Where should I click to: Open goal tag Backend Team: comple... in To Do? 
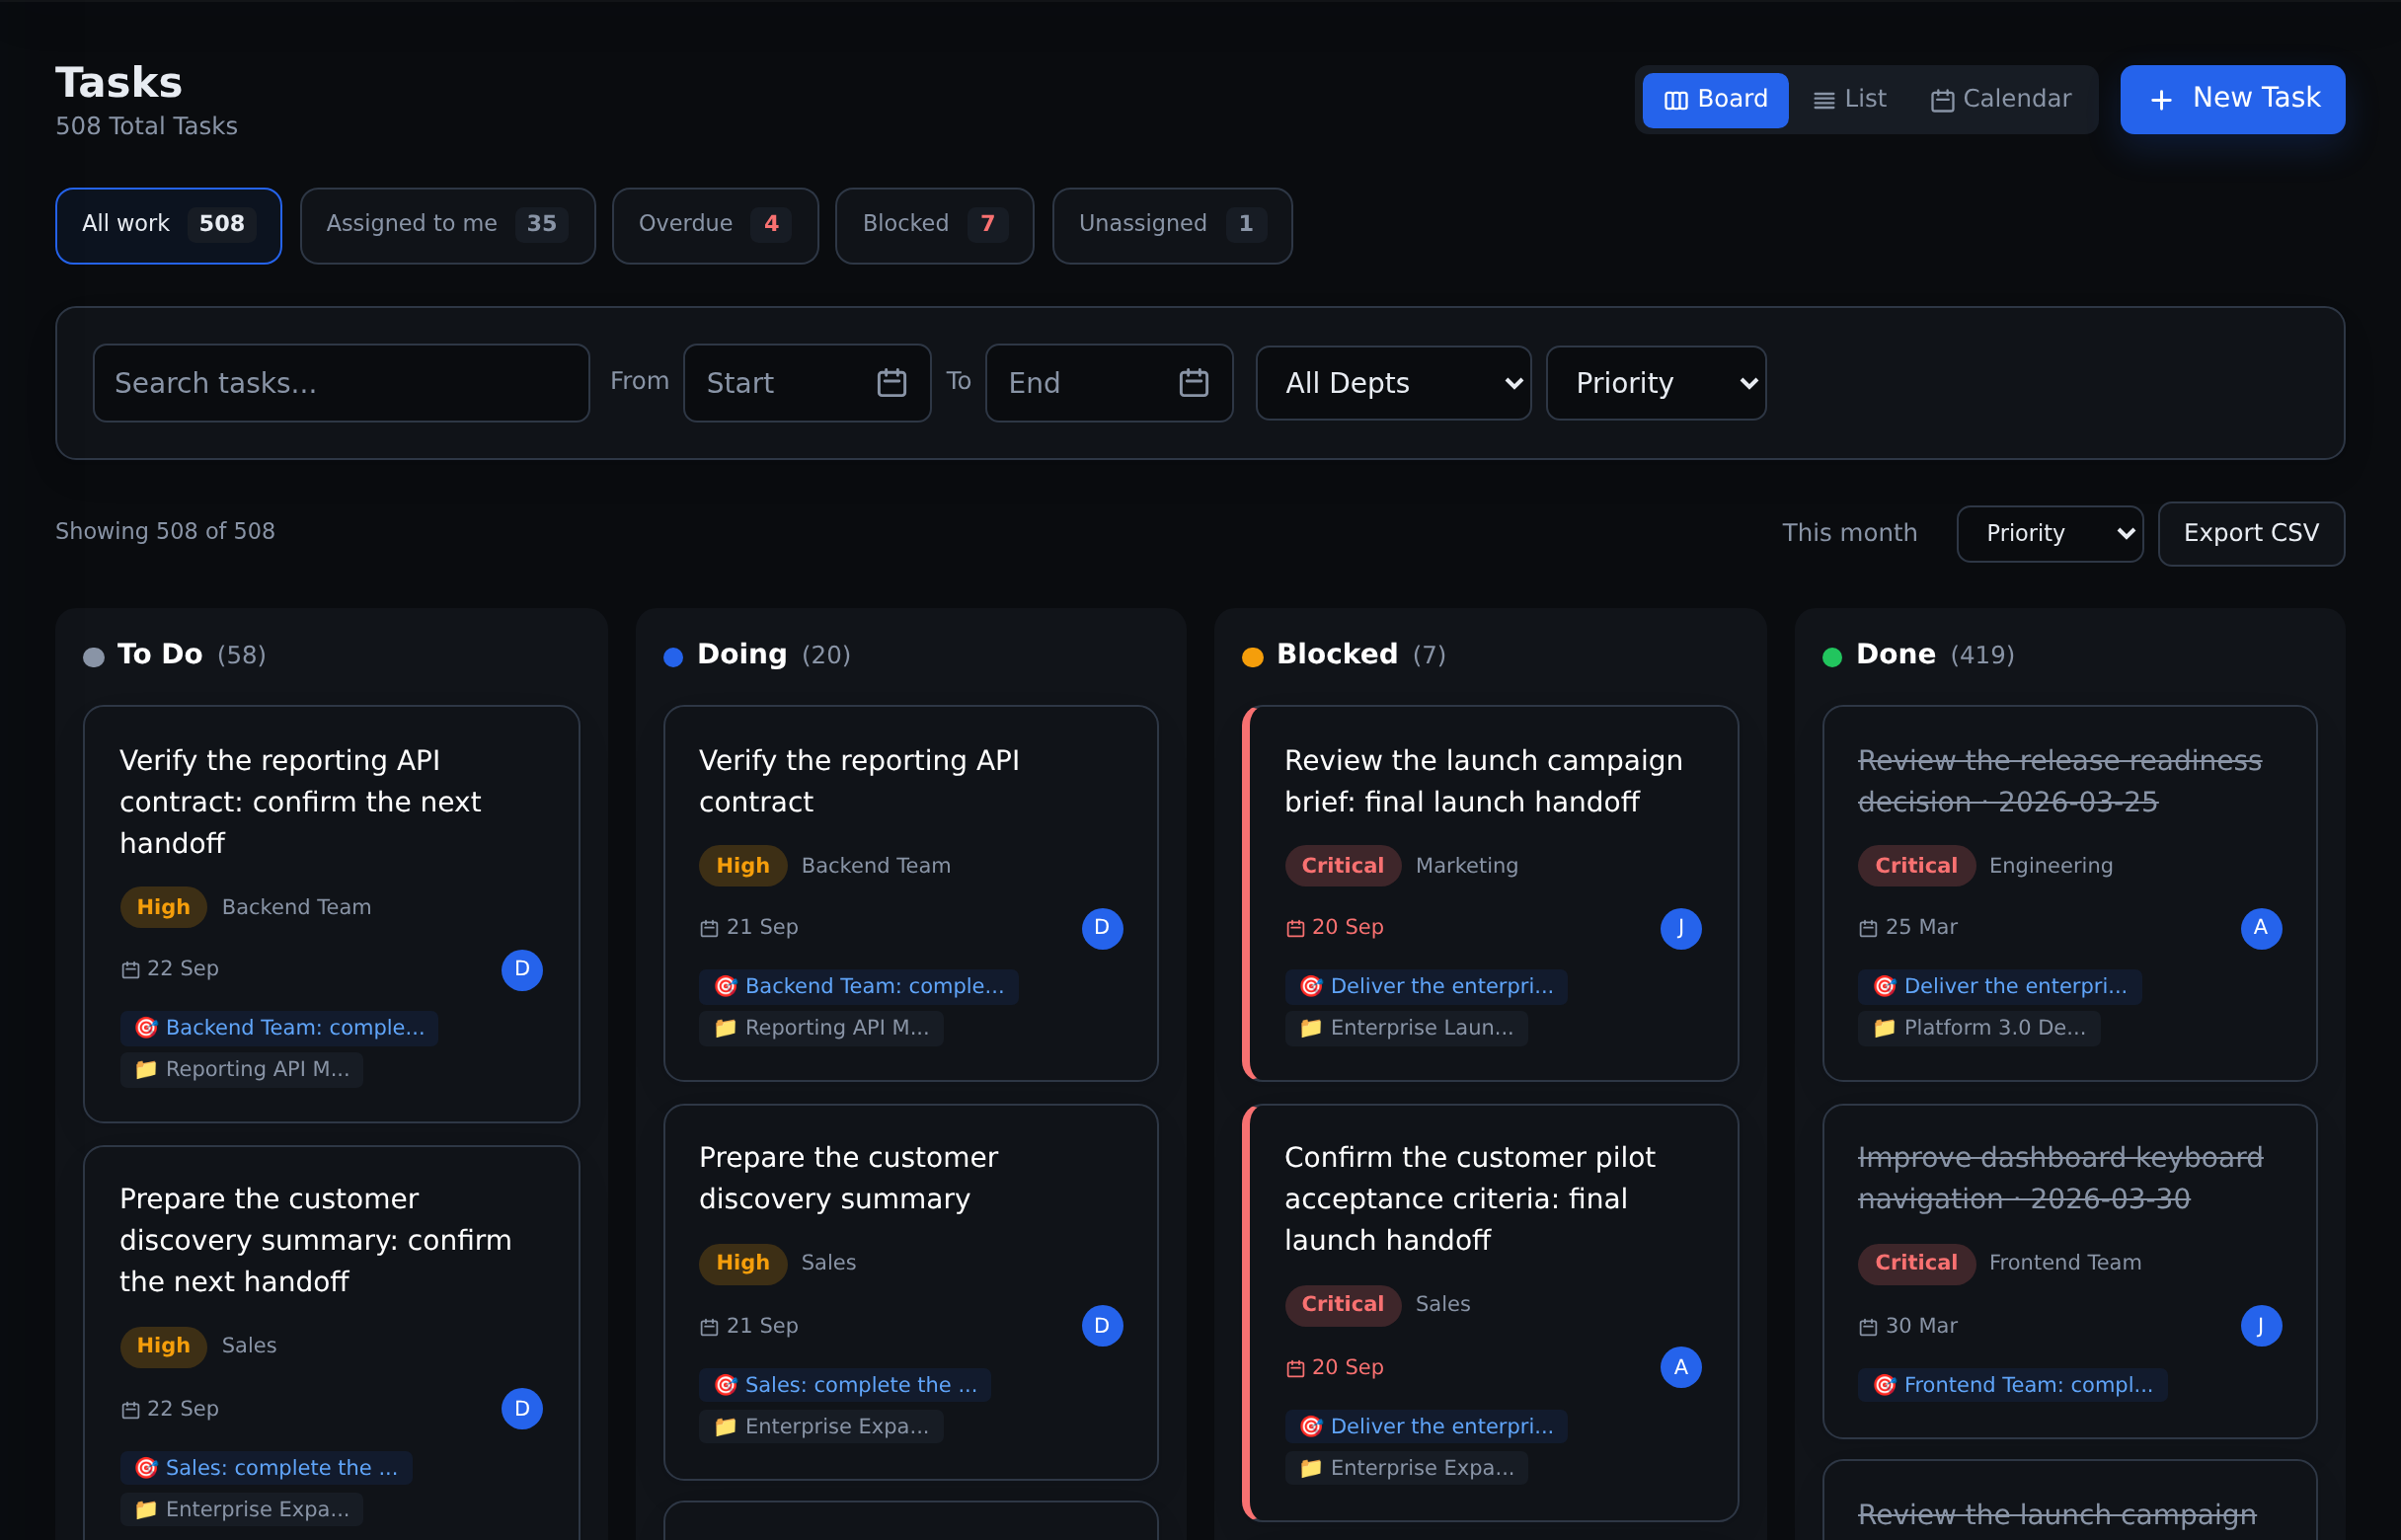(x=279, y=1027)
